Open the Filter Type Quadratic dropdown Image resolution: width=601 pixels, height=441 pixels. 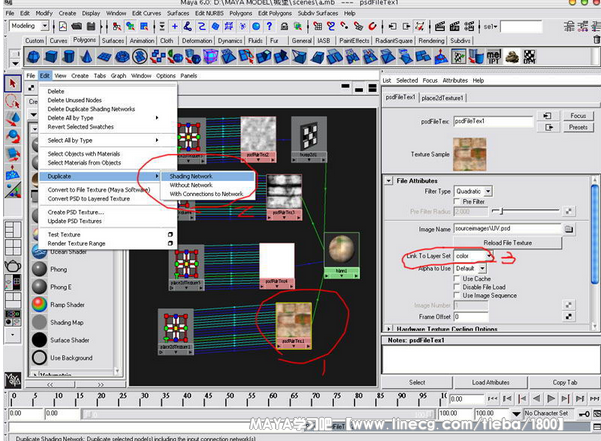click(488, 191)
